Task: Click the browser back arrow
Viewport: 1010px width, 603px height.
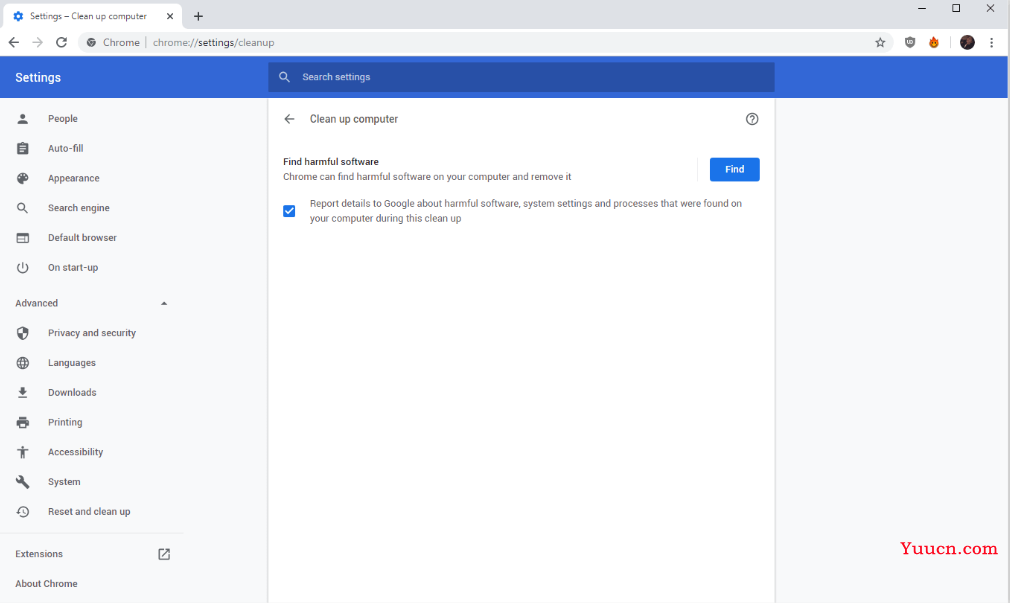Action: tap(14, 43)
